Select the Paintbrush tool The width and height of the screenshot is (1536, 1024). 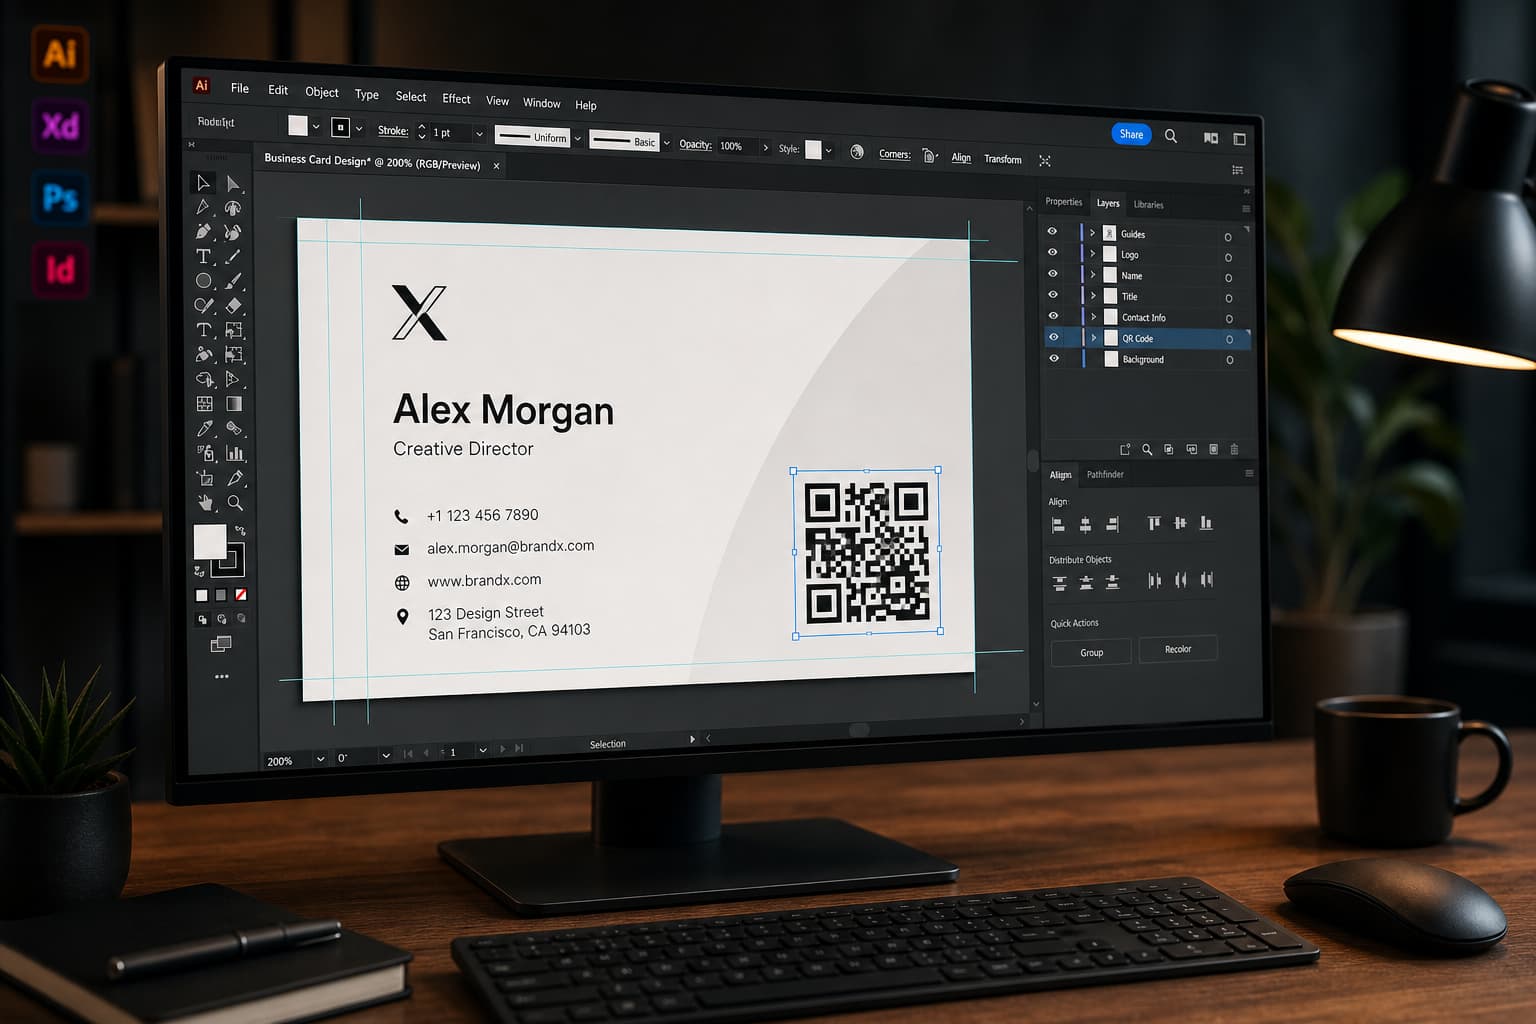pos(233,282)
